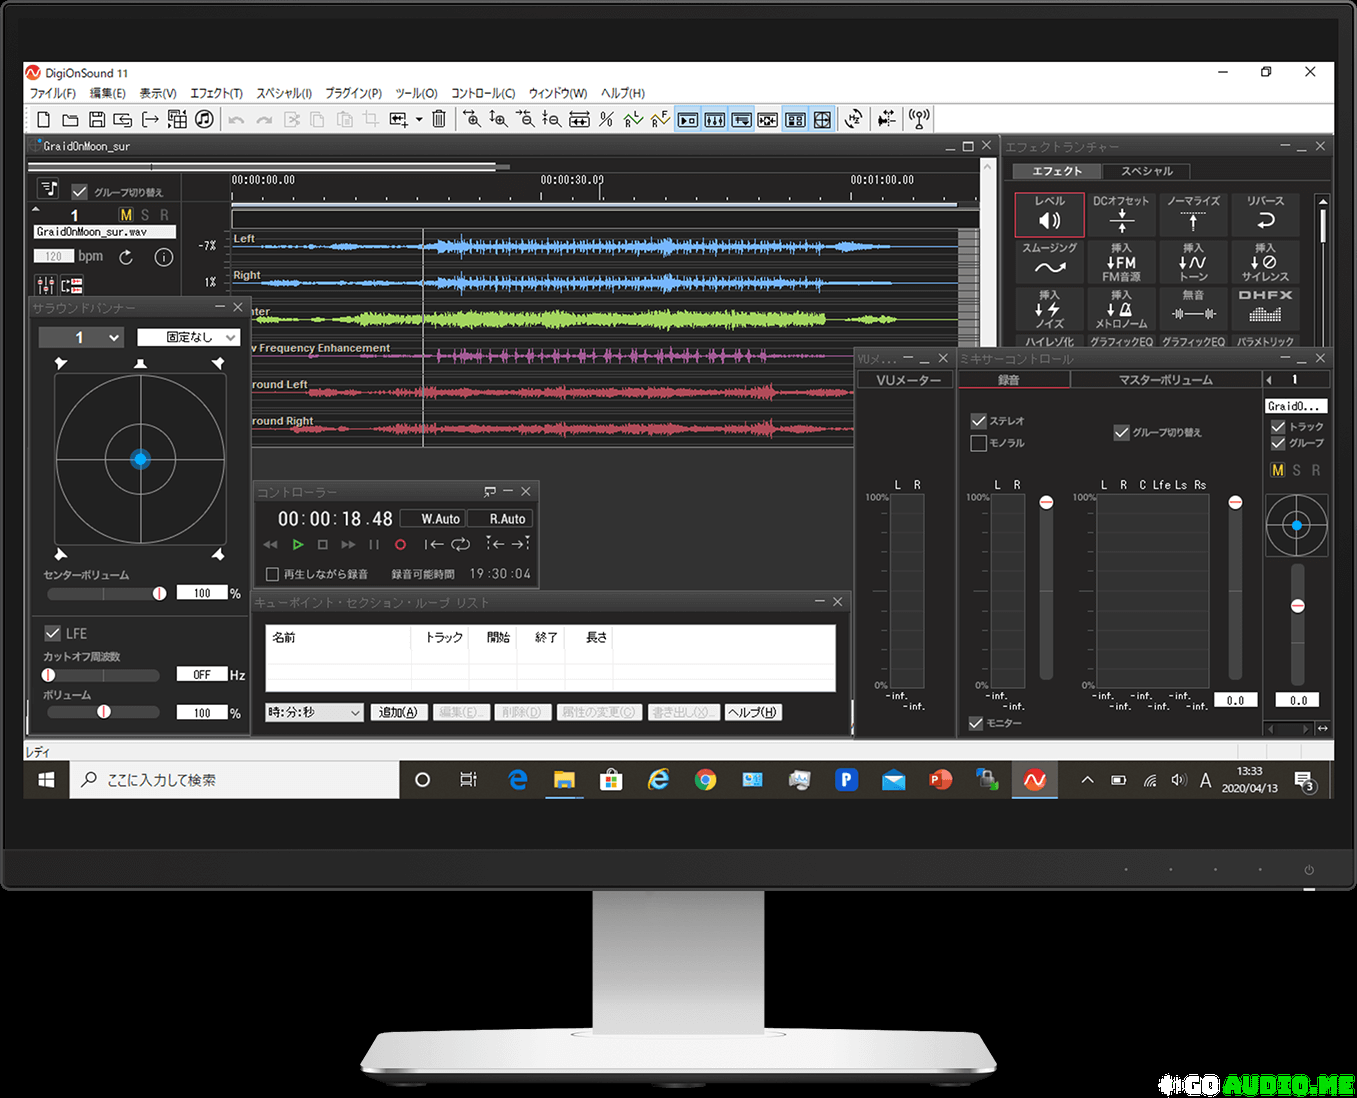The width and height of the screenshot is (1357, 1098).
Task: Toggle the グループ checkbox in mixer
Action: pos(1278,443)
